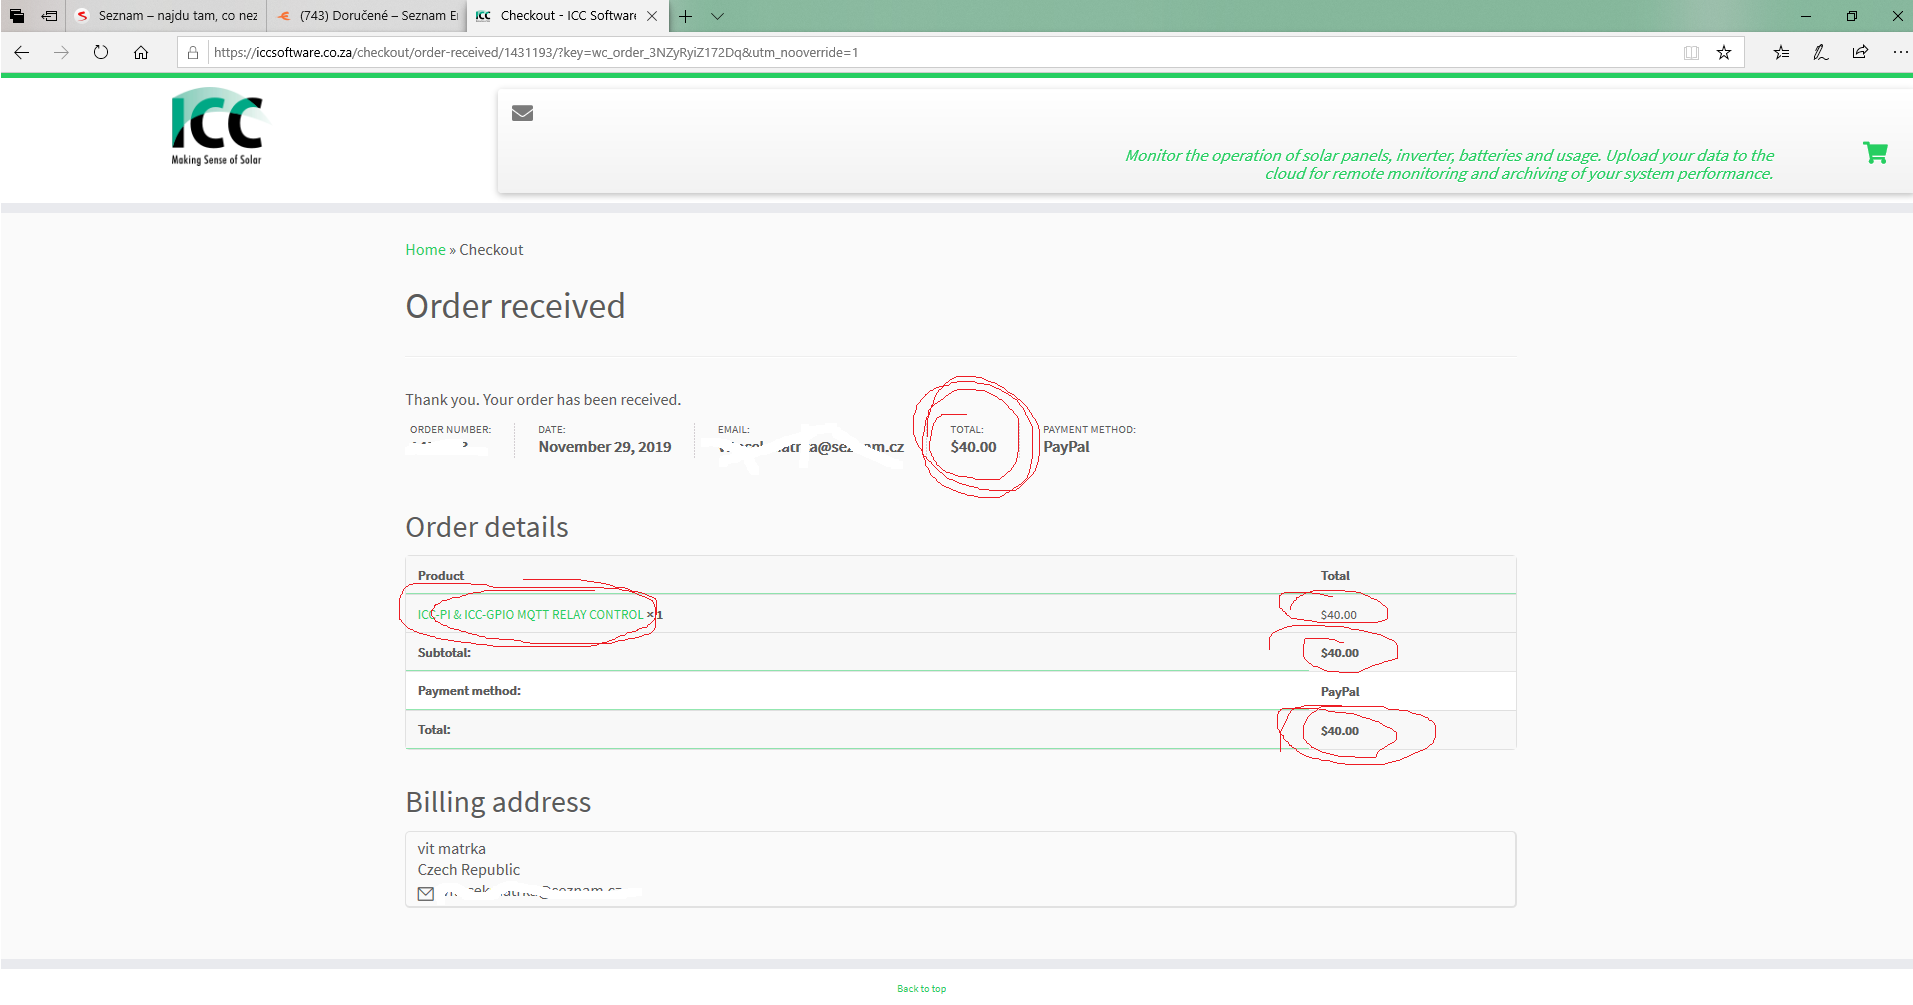Click the Subtotal: row label

click(x=444, y=653)
